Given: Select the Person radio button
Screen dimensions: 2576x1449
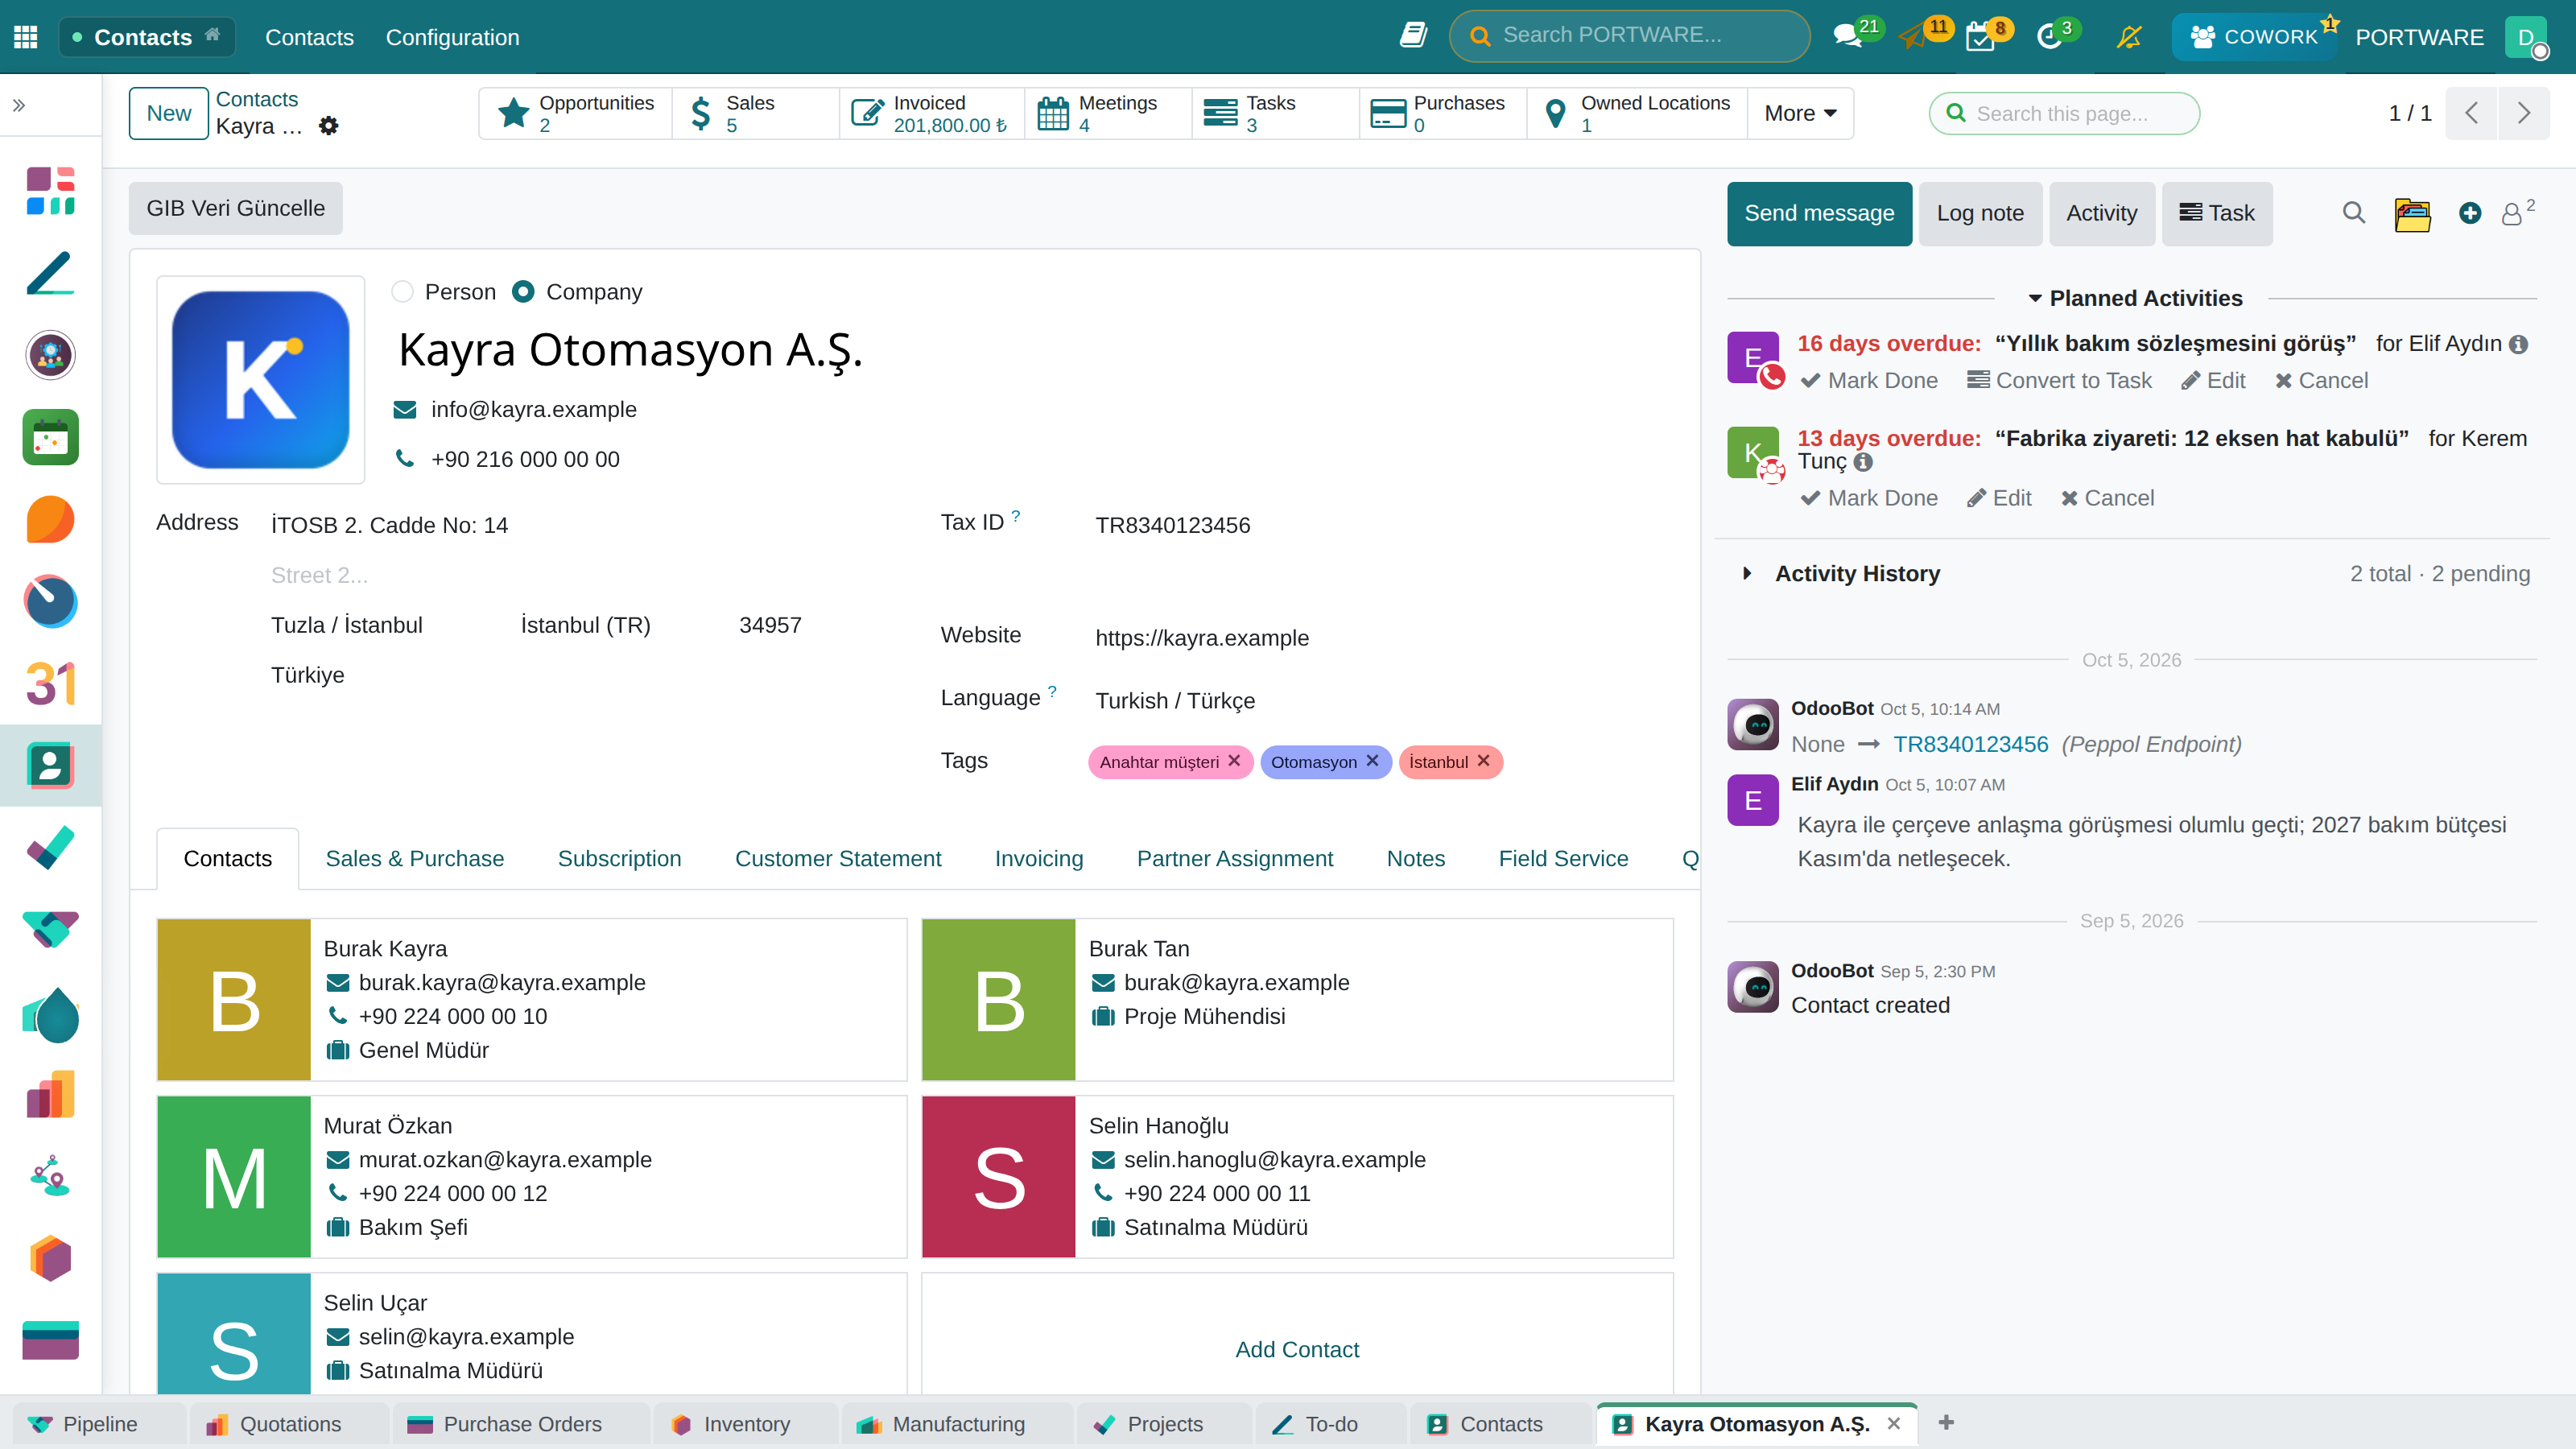Looking at the screenshot, I should [402, 292].
